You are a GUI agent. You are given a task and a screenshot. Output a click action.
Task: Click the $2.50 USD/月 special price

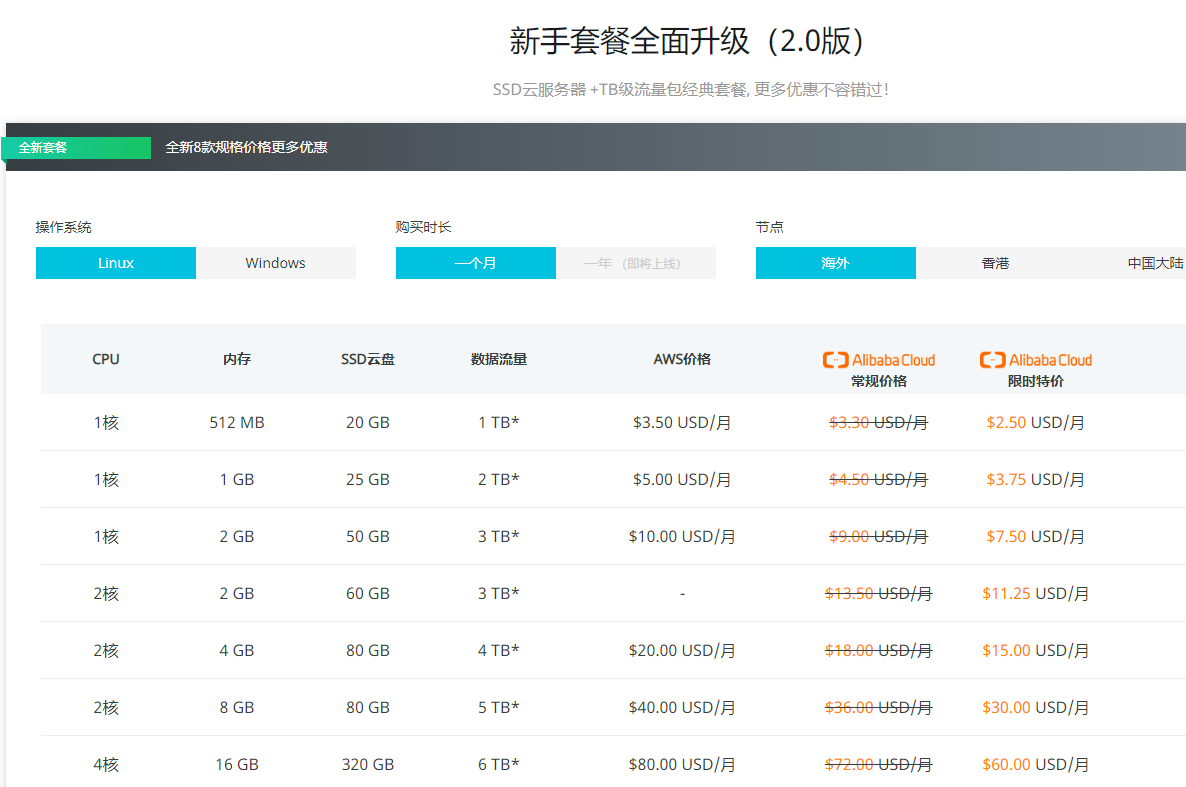coord(1035,423)
